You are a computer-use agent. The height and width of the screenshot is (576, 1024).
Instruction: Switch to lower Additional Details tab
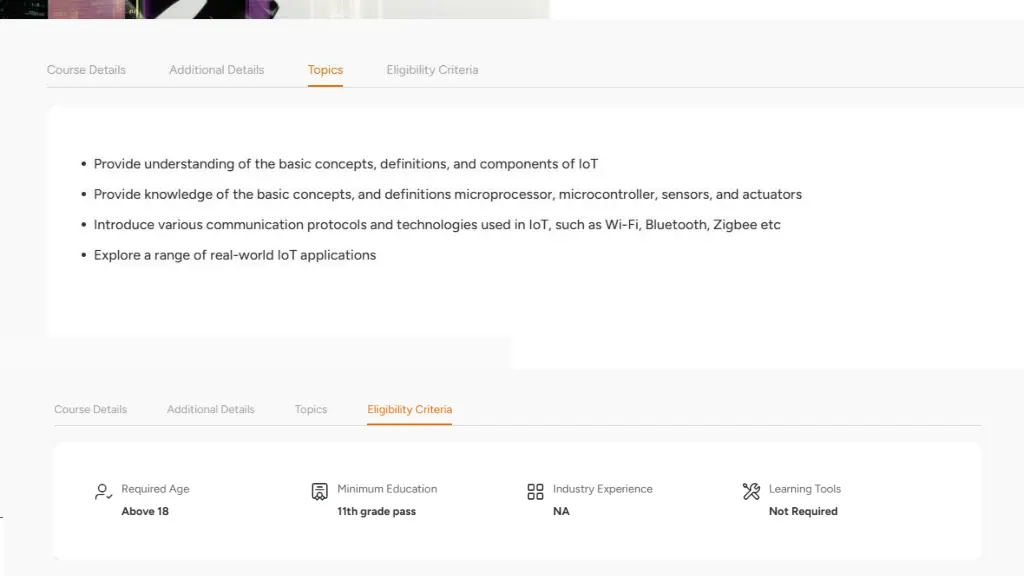tap(210, 409)
